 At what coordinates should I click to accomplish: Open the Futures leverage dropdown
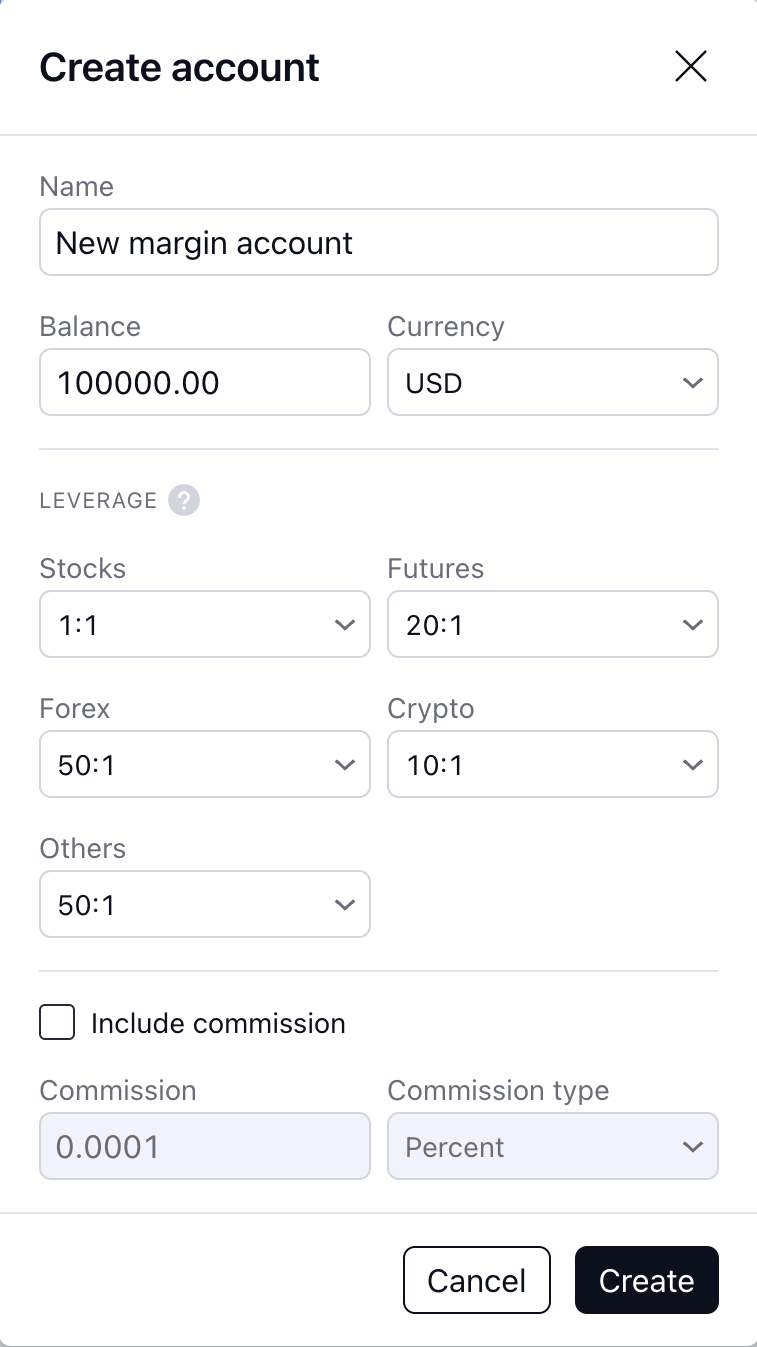tap(552, 625)
